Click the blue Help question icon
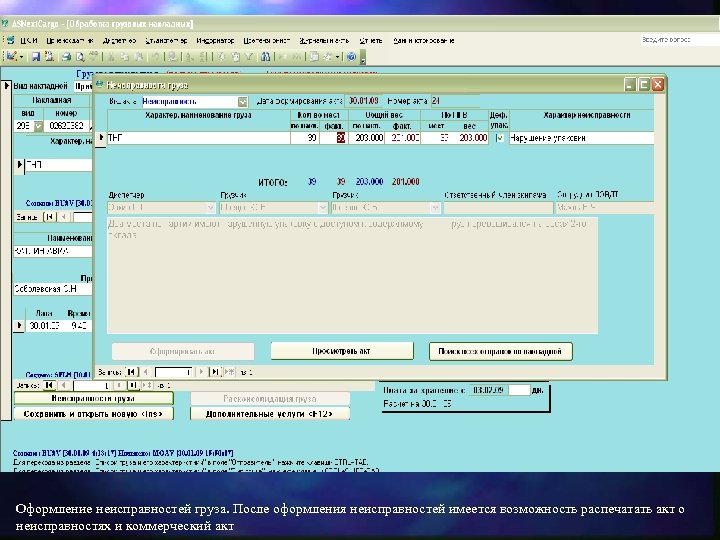This screenshot has width=720, height=540. pos(351,56)
